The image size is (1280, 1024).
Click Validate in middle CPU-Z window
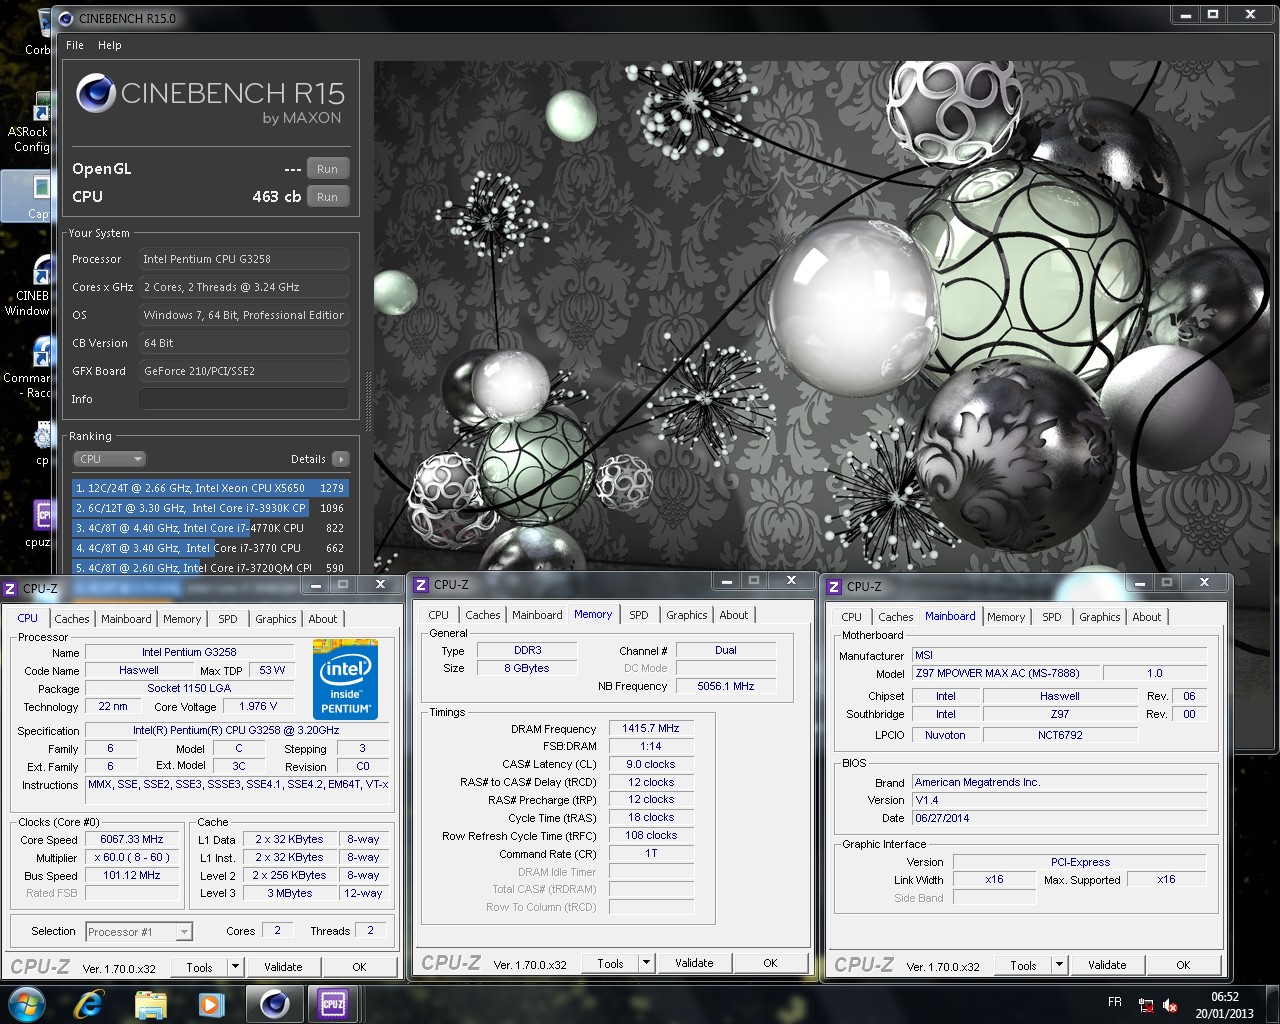(x=694, y=963)
